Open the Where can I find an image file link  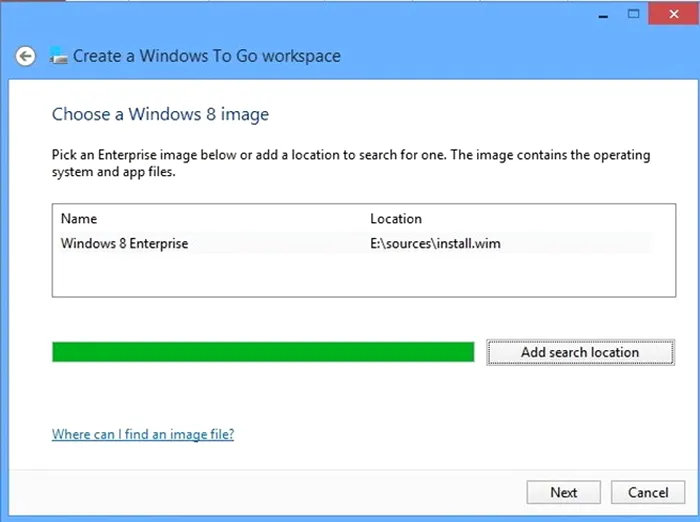[143, 434]
